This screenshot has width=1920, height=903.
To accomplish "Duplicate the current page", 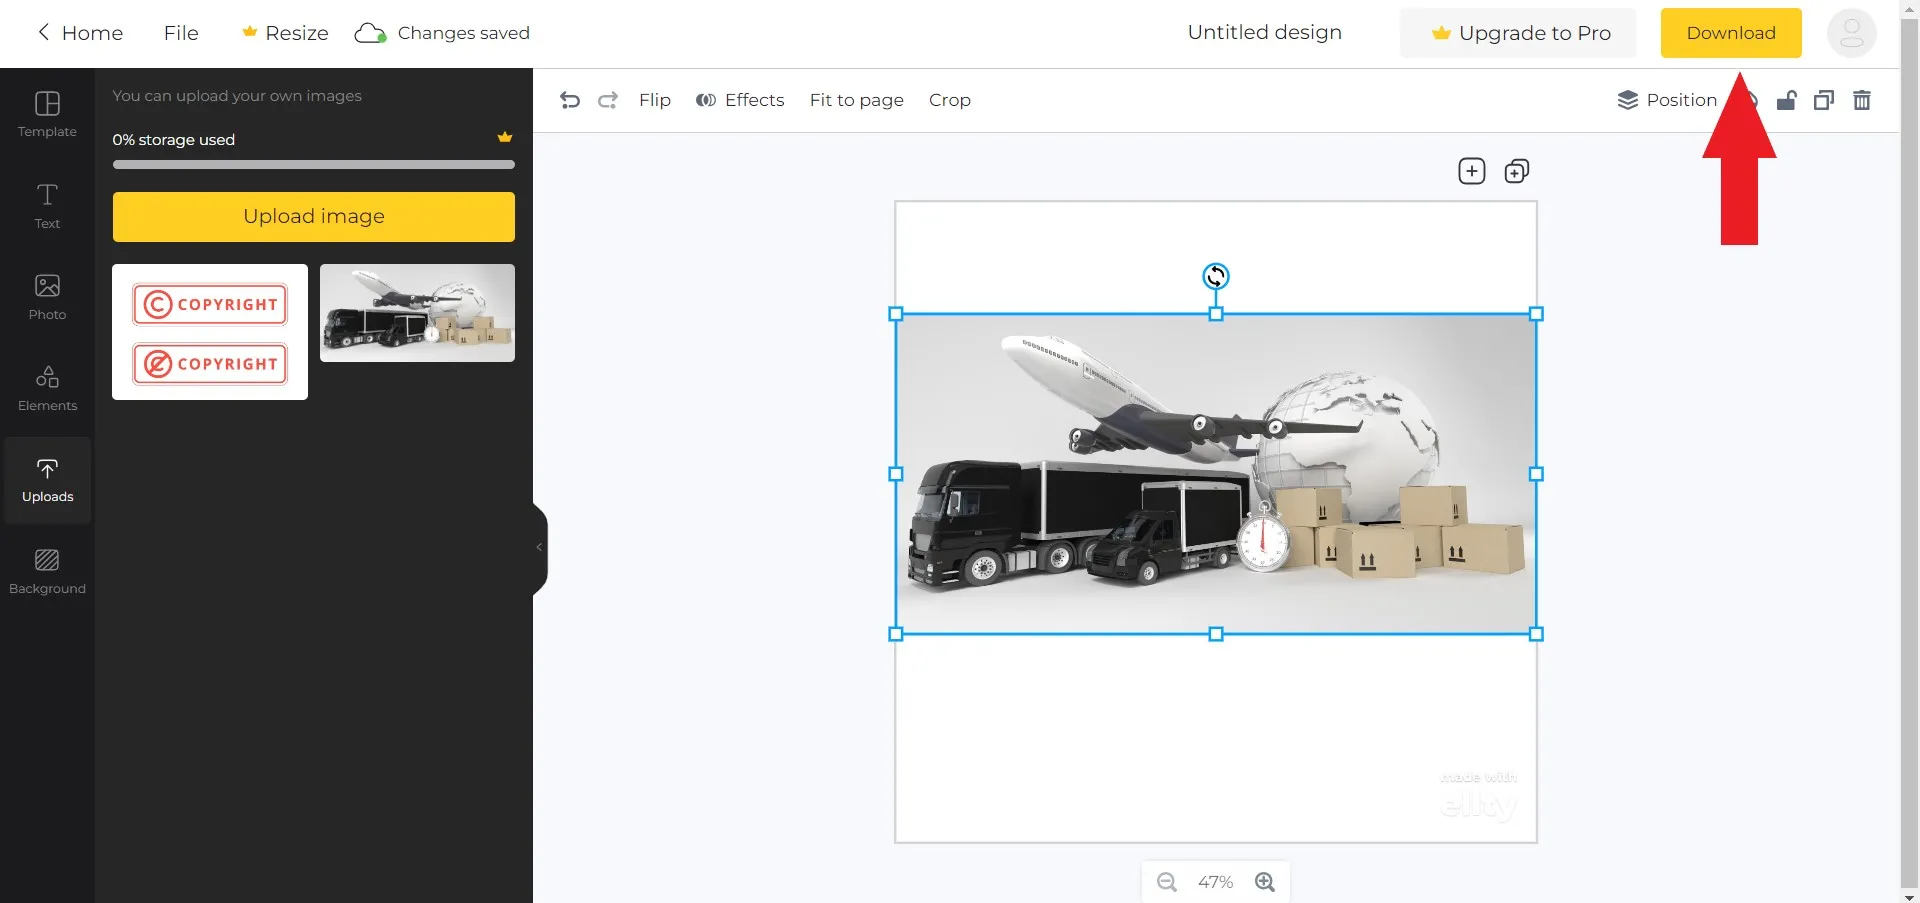I will click(1516, 171).
